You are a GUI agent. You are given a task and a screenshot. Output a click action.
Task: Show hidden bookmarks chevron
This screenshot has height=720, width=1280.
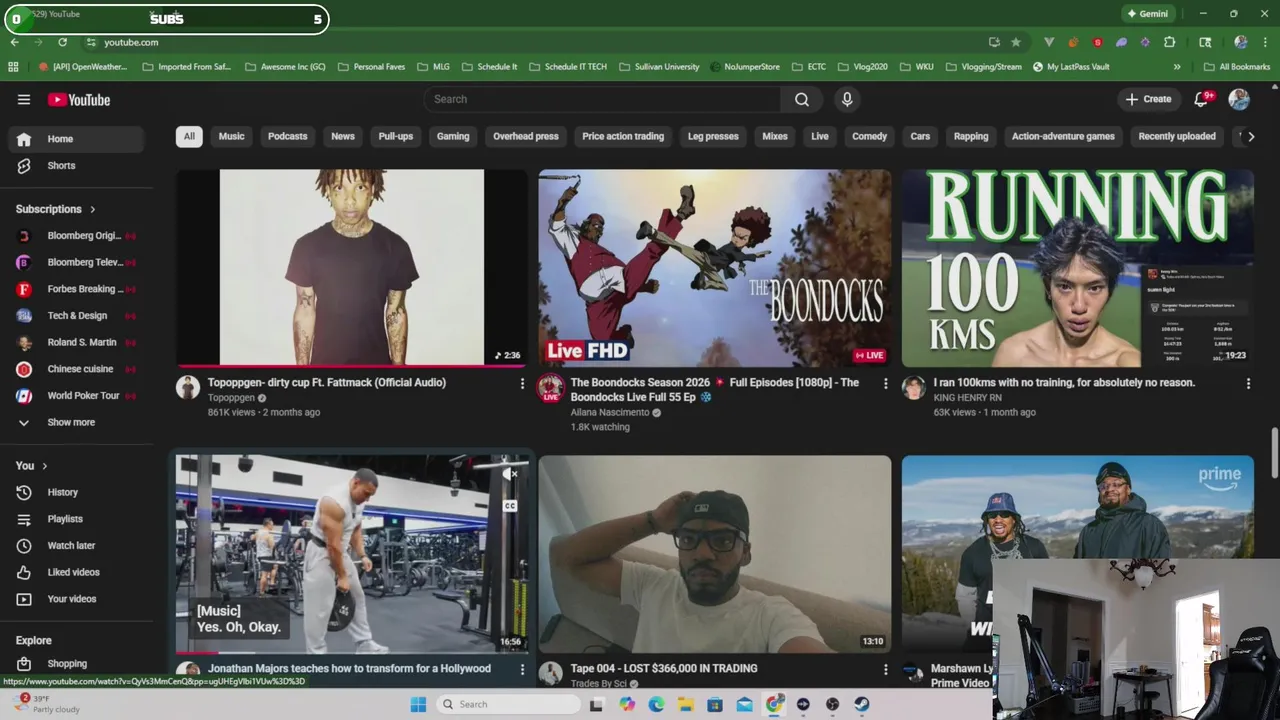click(x=1177, y=67)
